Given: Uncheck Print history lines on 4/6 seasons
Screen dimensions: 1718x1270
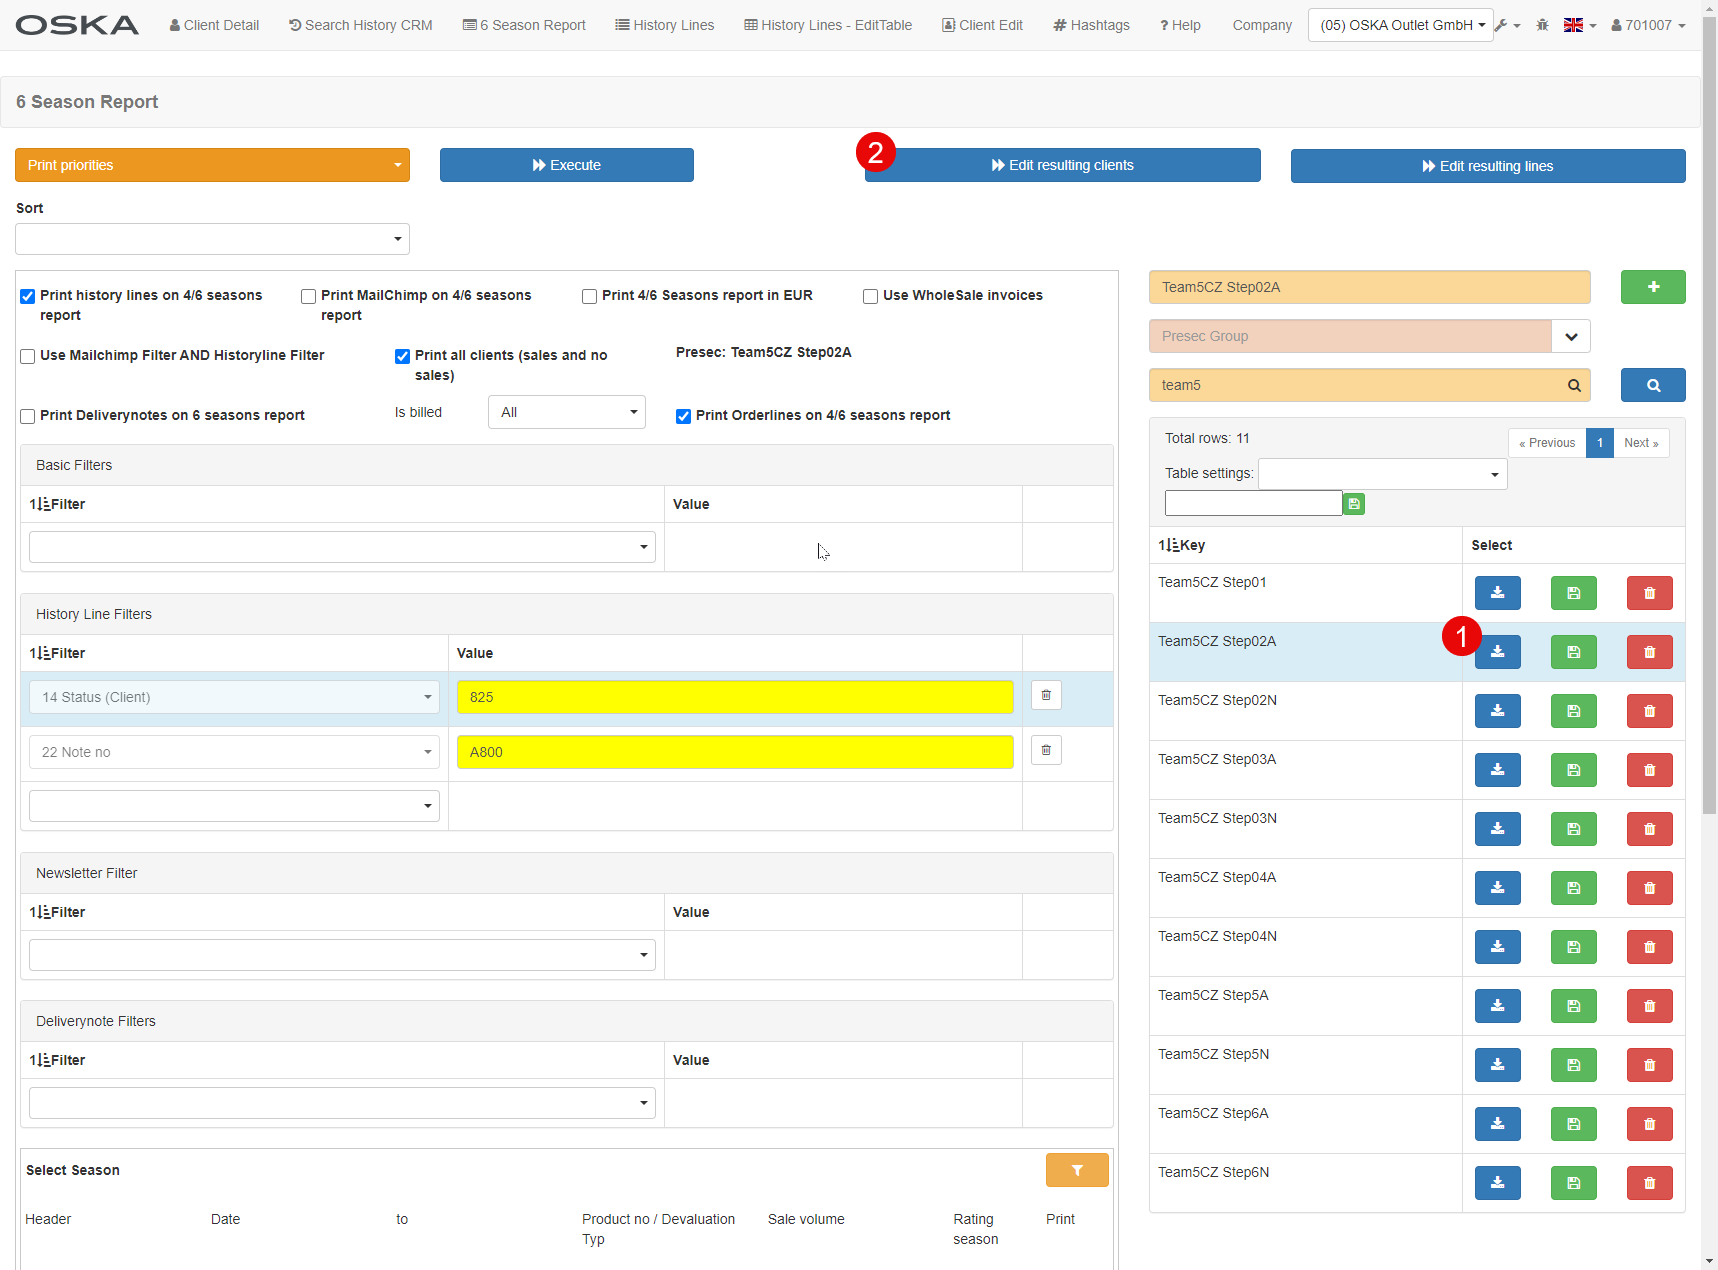Looking at the screenshot, I should [x=28, y=296].
